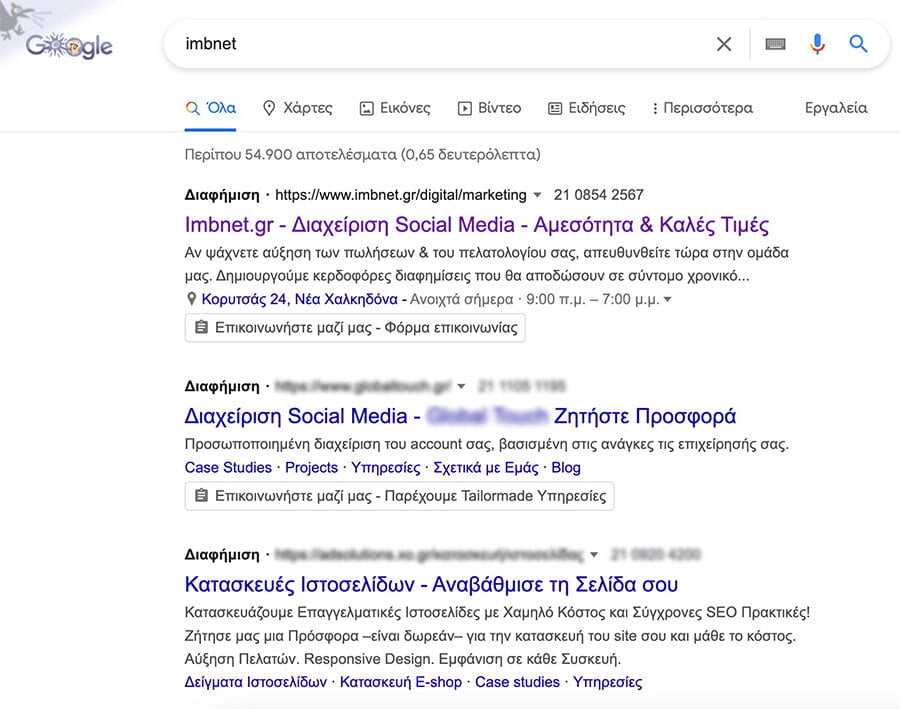Click the newspaper icon next to Ειδήσεις

554,107
